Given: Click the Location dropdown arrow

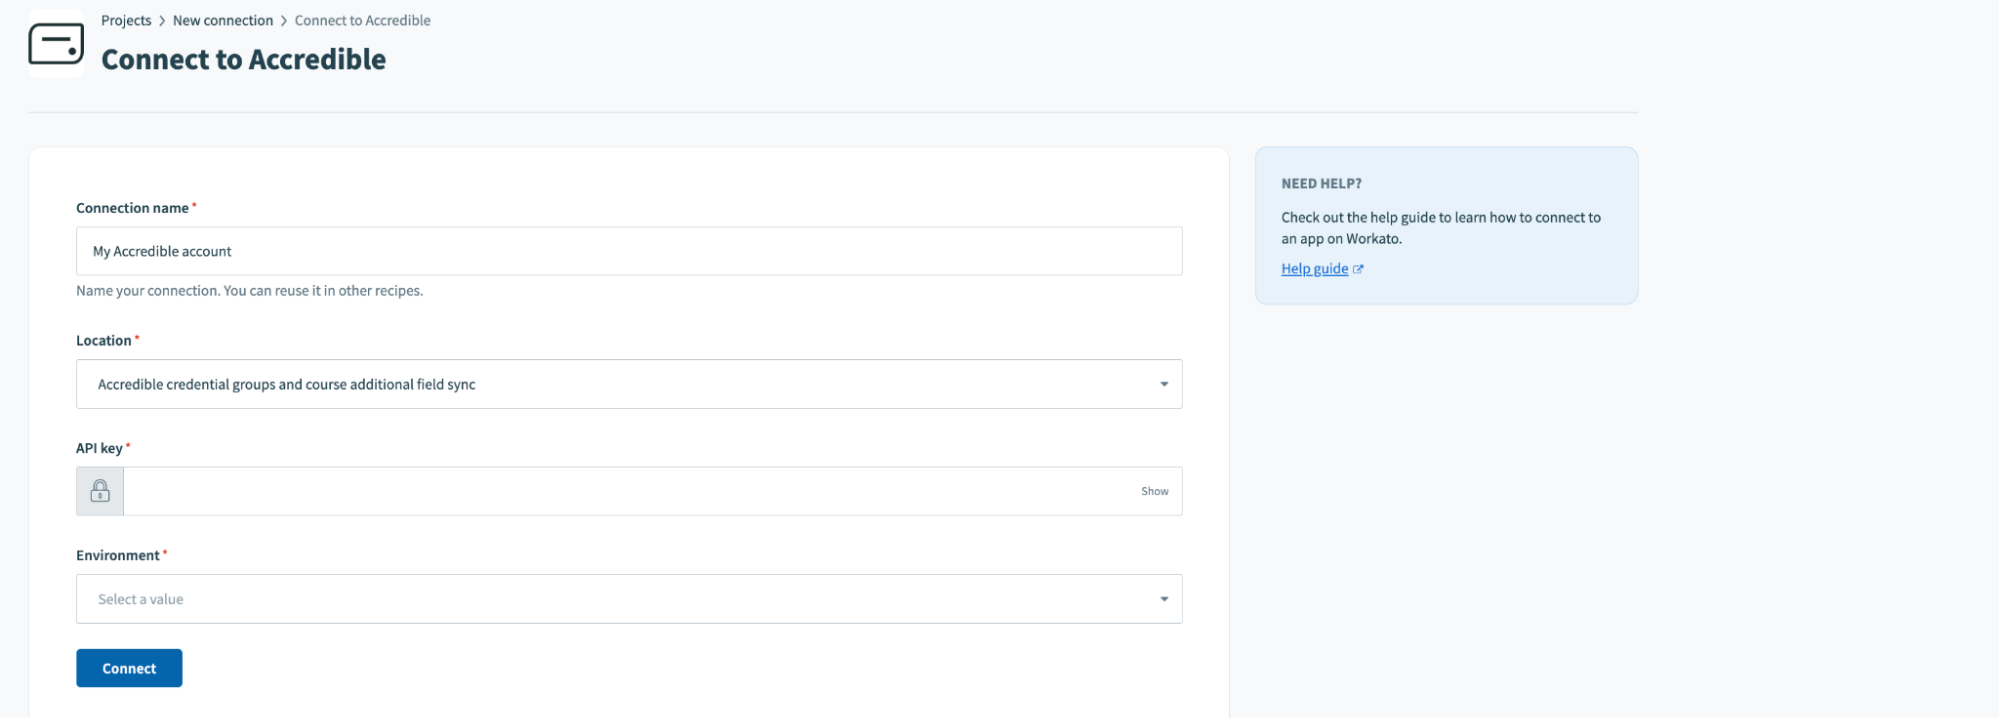Looking at the screenshot, I should coord(1164,384).
